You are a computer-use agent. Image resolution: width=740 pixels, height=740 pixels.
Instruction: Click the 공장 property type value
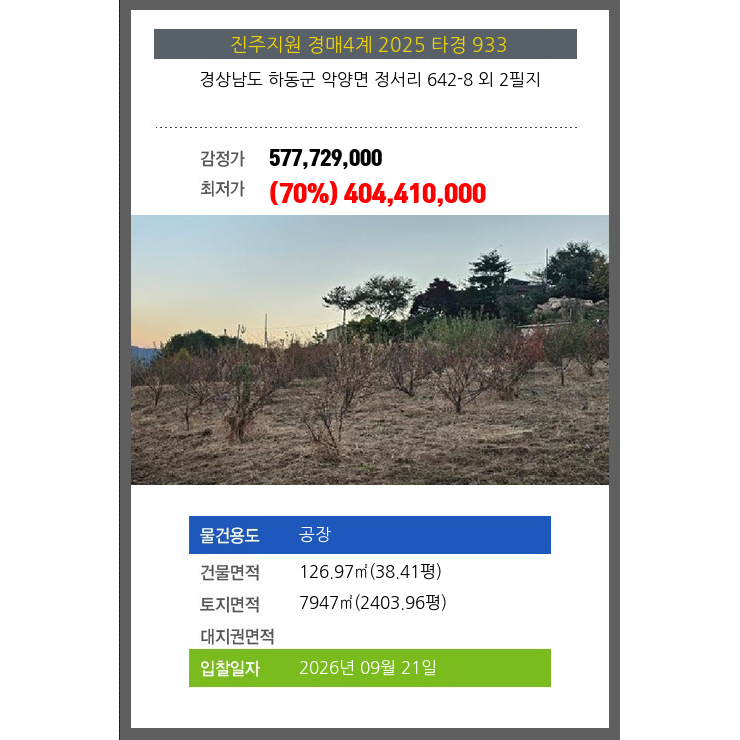pos(315,534)
